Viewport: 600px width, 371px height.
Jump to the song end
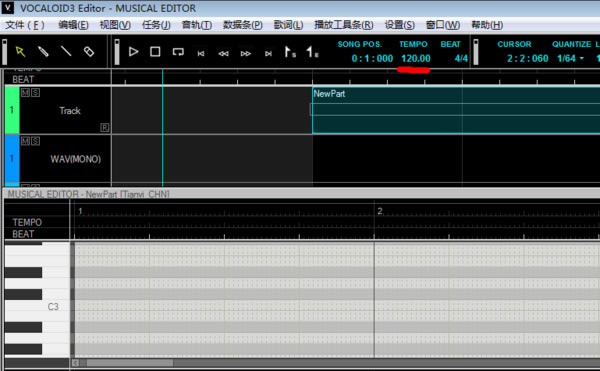268,54
